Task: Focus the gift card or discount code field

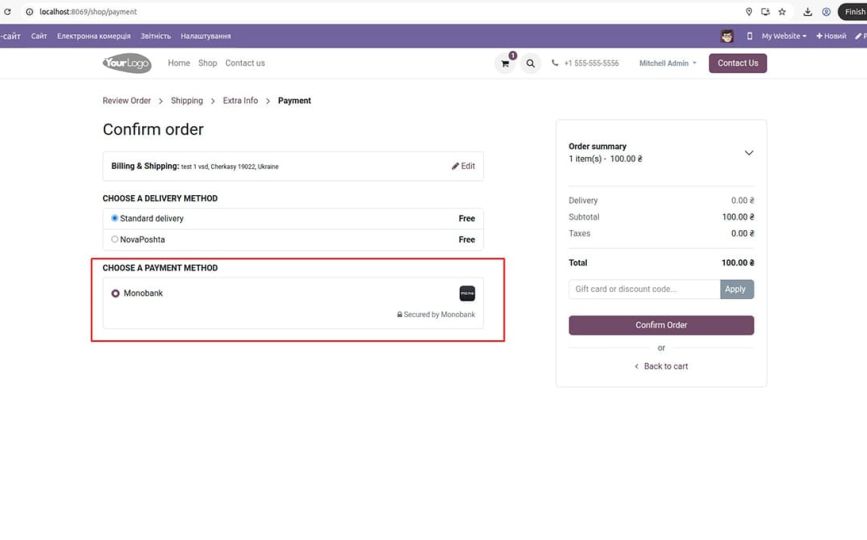Action: 644,289
